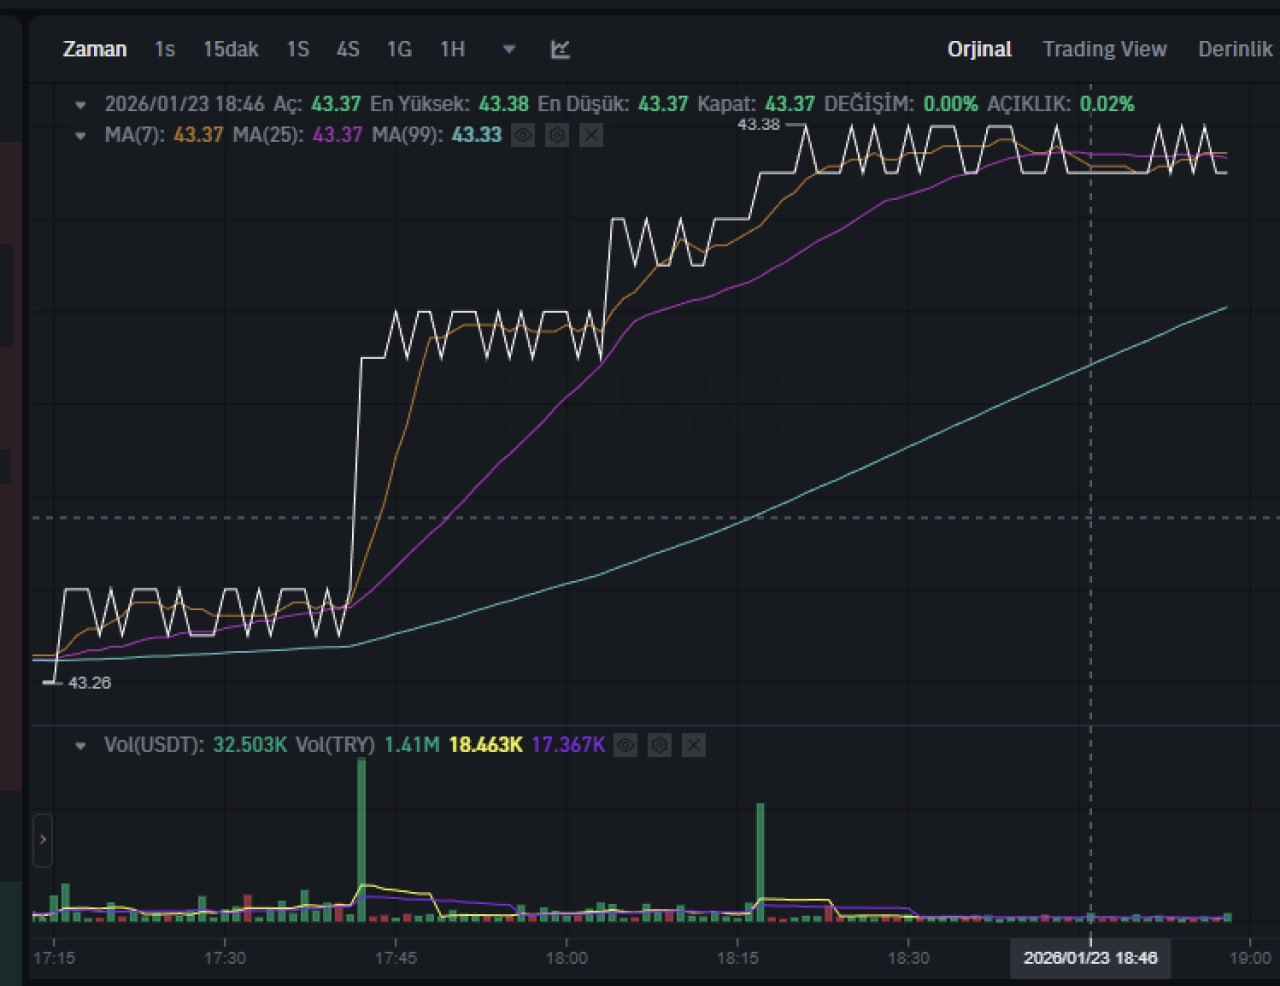Select the 1G interval
The image size is (1280, 986).
tap(399, 49)
